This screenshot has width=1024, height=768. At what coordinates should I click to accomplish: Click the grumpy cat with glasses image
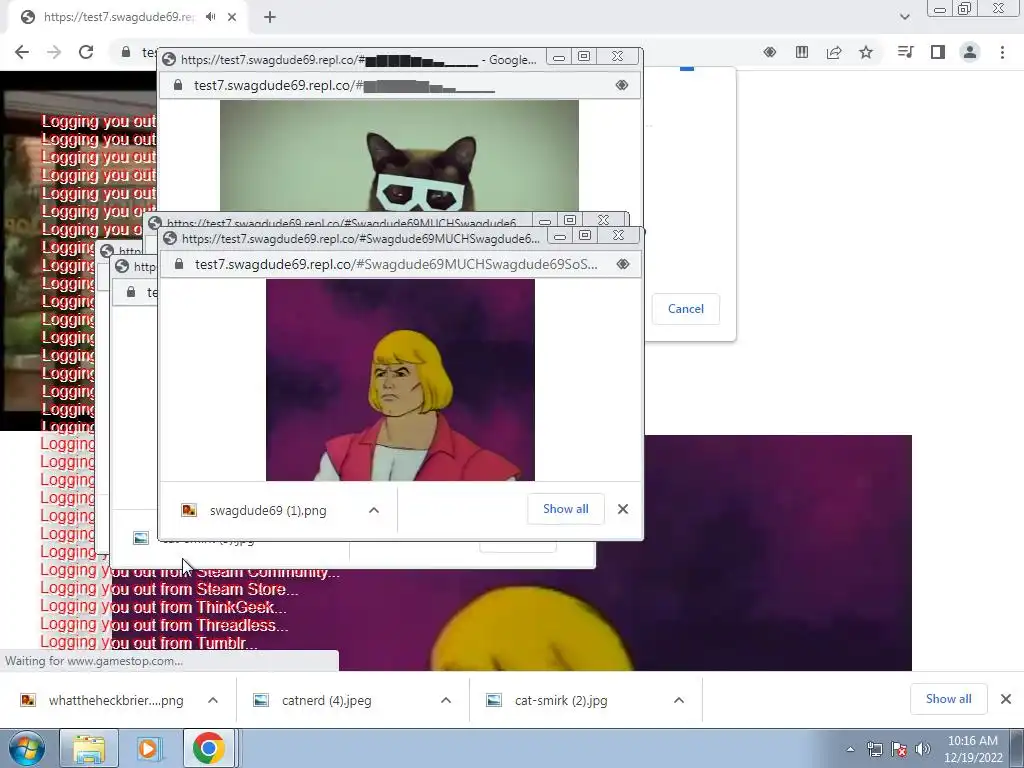click(399, 155)
